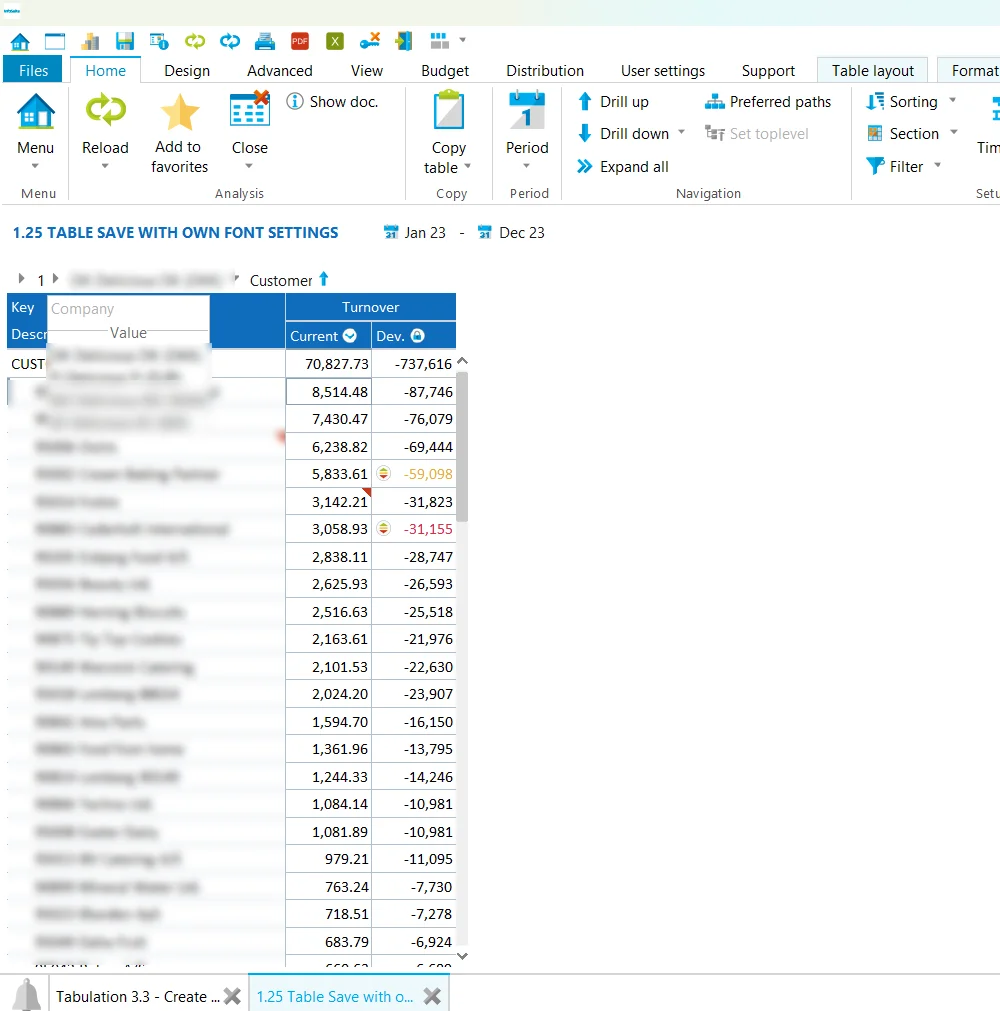This screenshot has width=1000, height=1011.
Task: Open the Files tab
Action: click(33, 70)
